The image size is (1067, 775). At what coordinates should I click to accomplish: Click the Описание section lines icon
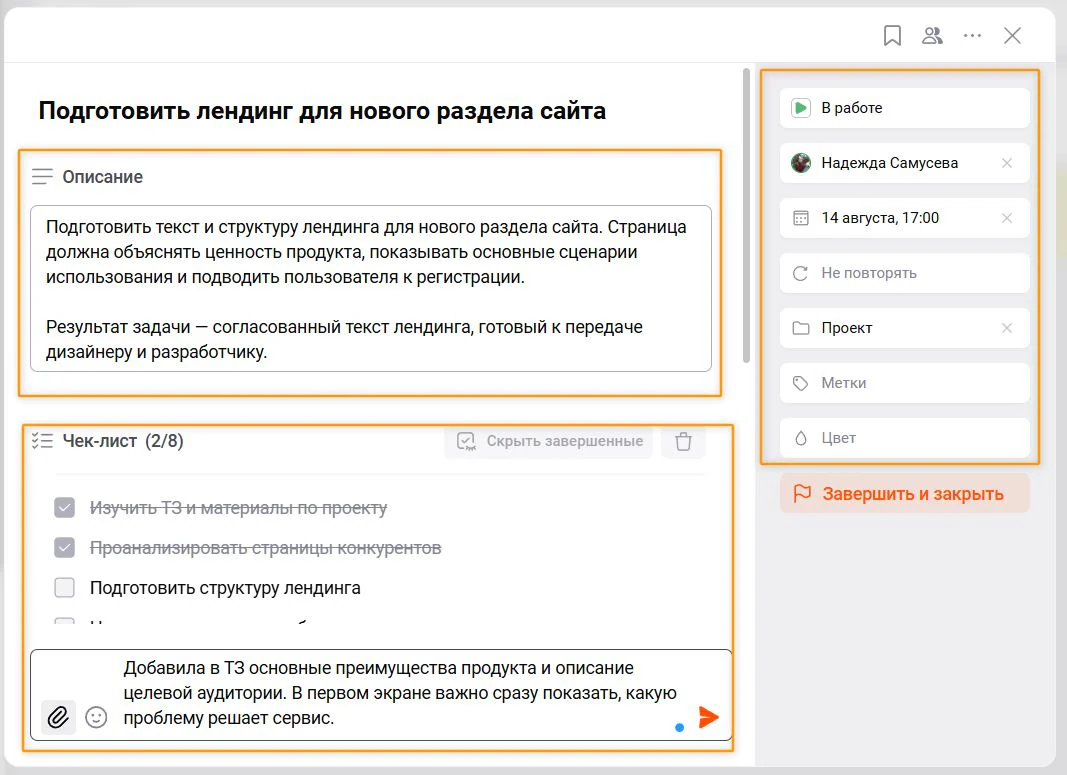point(42,177)
